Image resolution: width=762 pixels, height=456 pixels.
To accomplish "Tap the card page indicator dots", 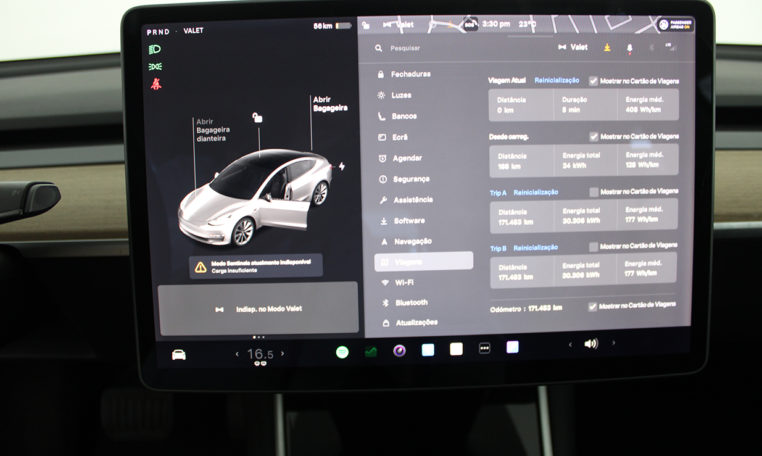I will click(259, 337).
